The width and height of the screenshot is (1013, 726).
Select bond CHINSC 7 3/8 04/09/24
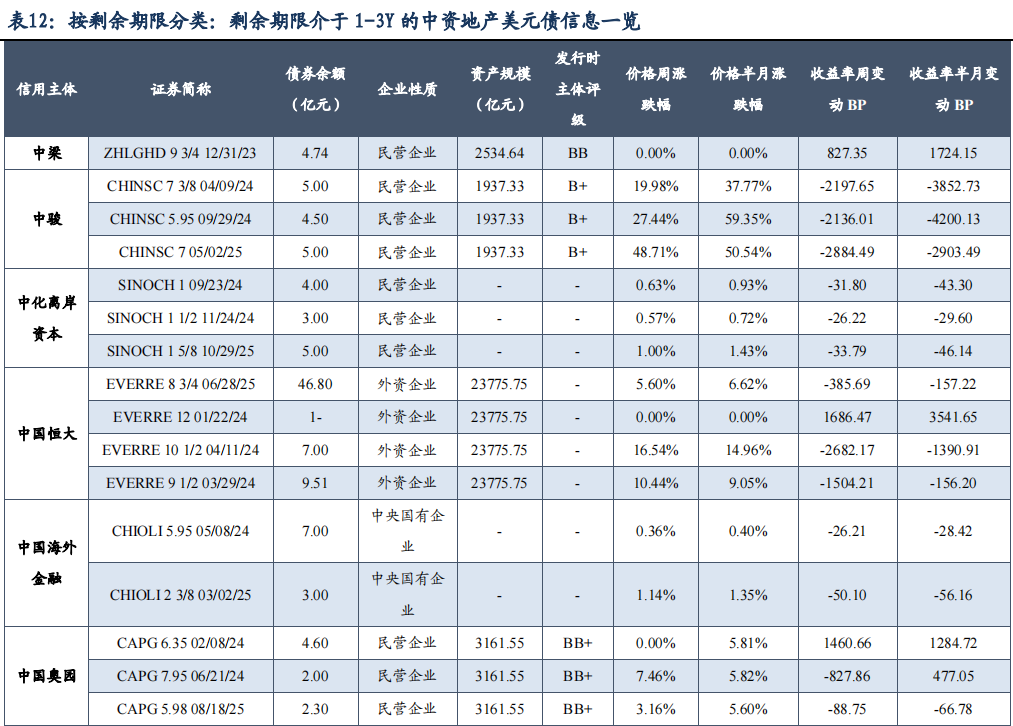[x=180, y=186]
